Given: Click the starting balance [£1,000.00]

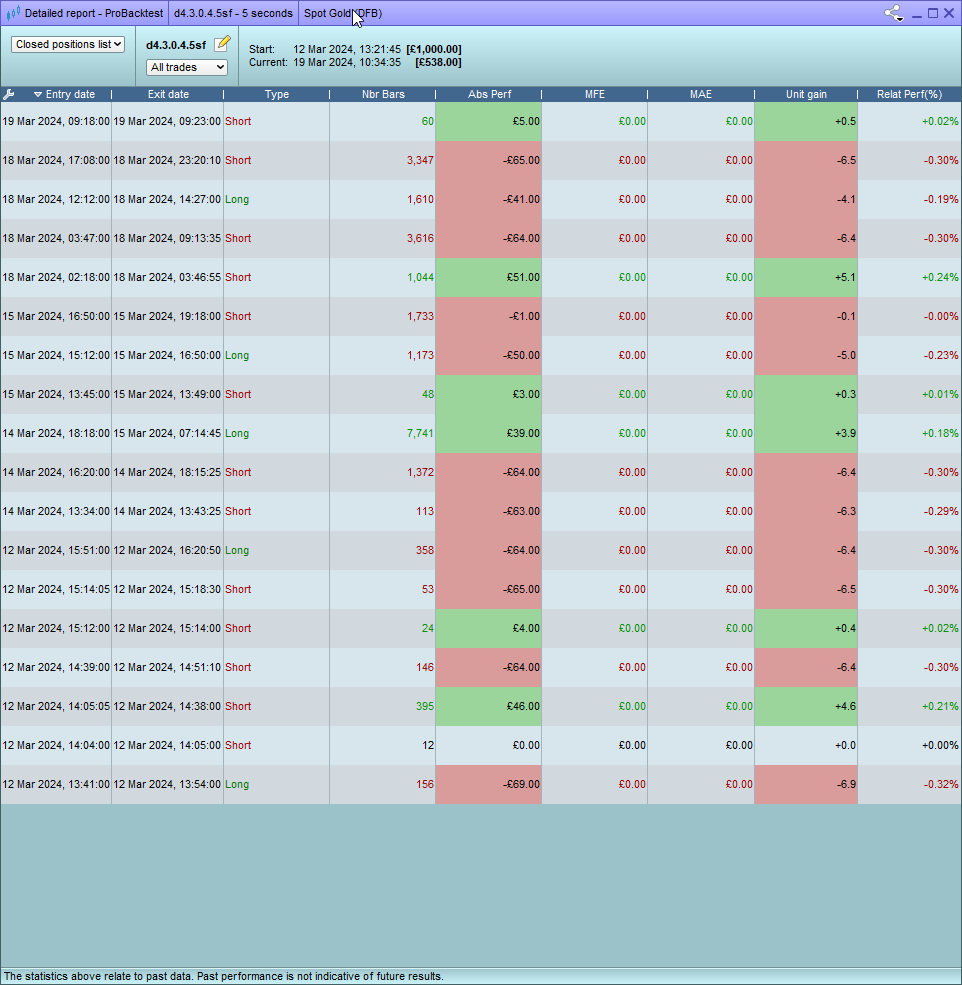Looking at the screenshot, I should pos(434,49).
